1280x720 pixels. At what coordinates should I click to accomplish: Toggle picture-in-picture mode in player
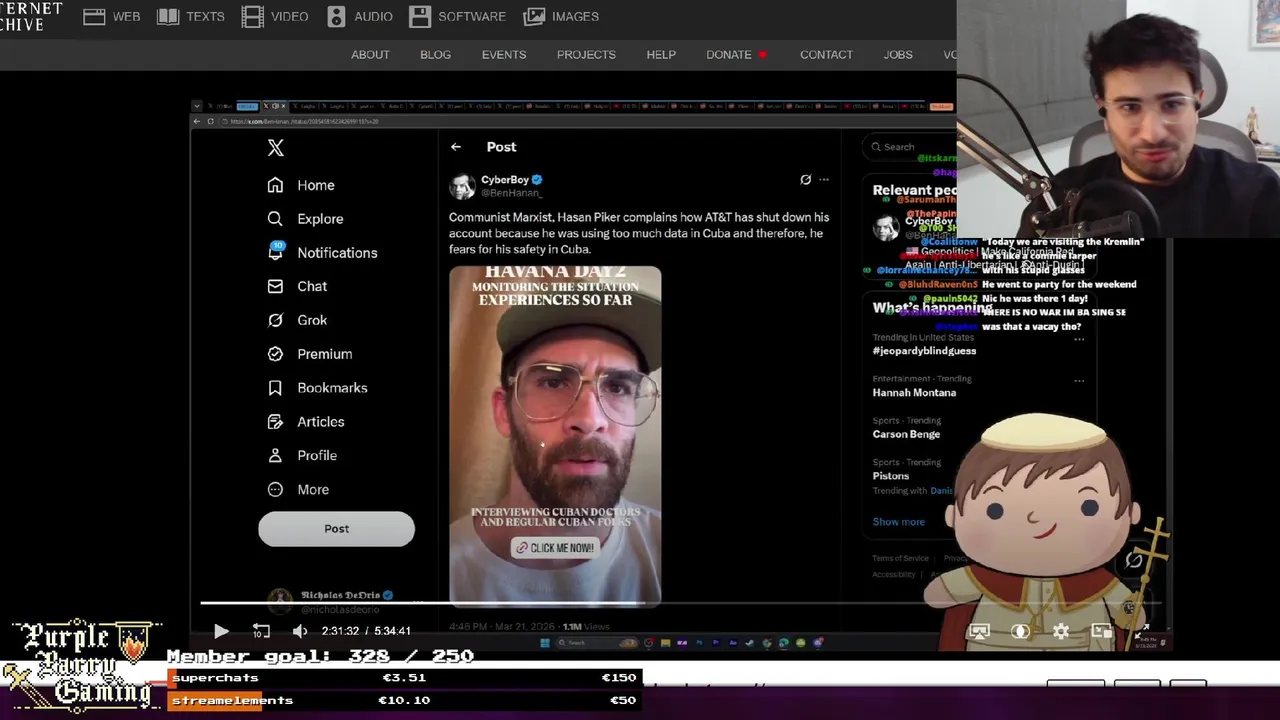coord(1102,631)
